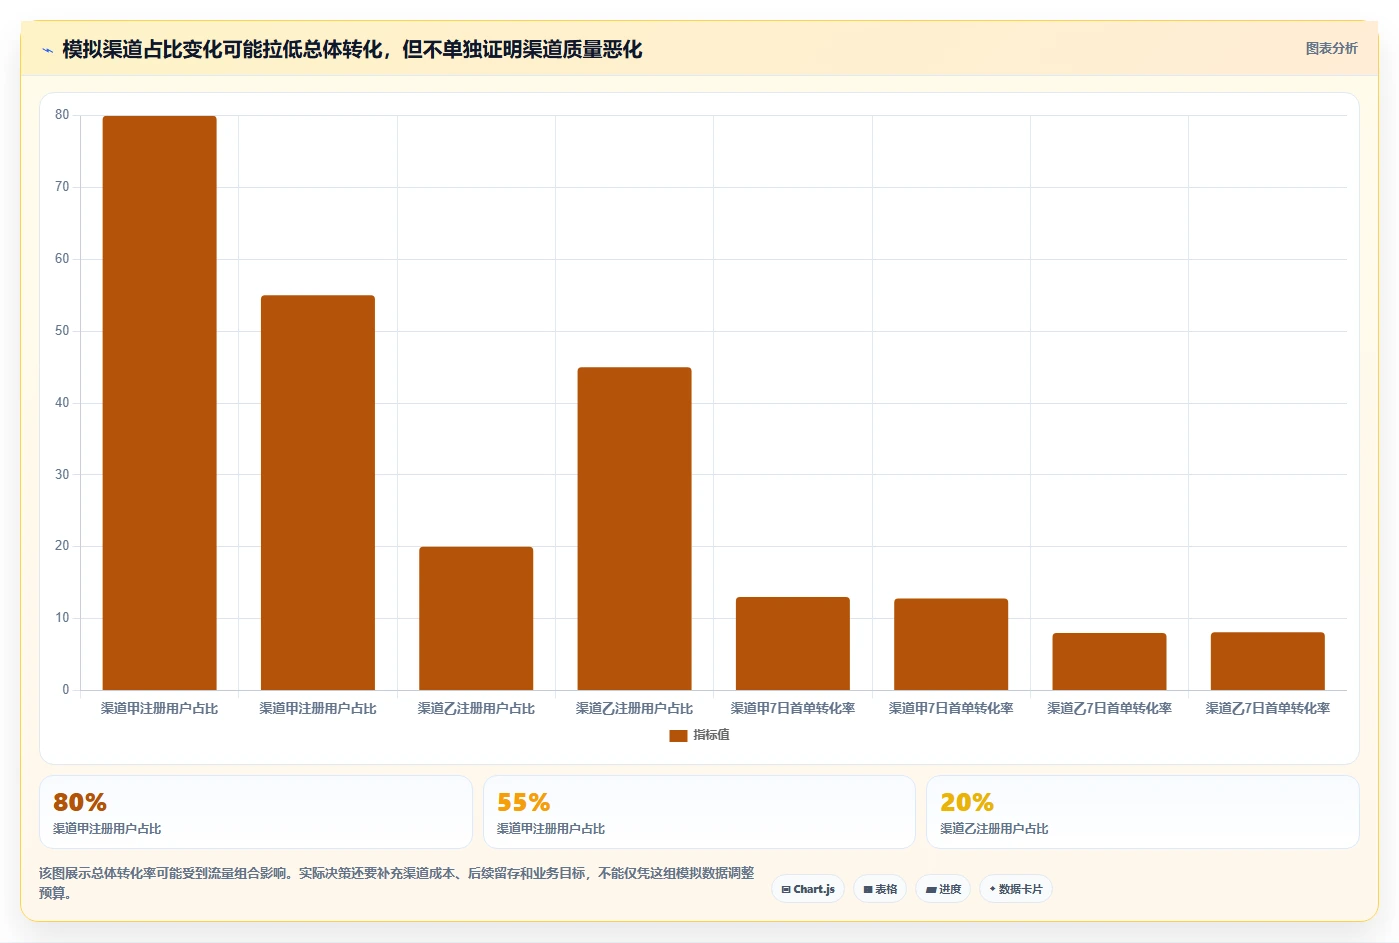Open the 20% data card
Viewport: 1399px width, 943px height.
click(x=1142, y=812)
